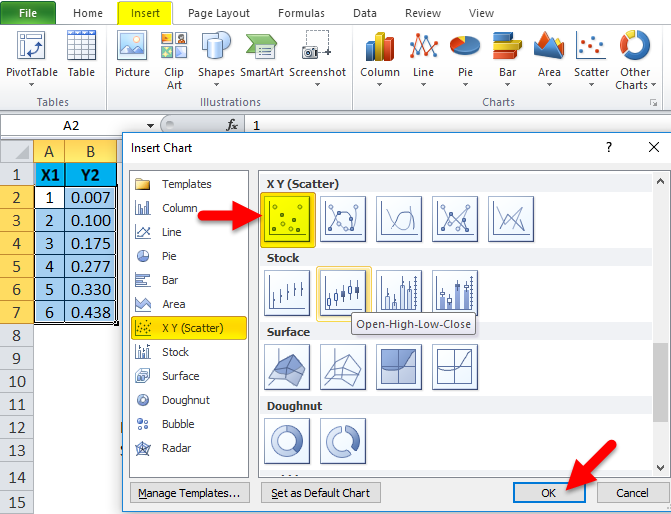Image resolution: width=671 pixels, height=514 pixels.
Task: Select Open-High-Low-Close stock chart thumbnail
Action: 343,293
